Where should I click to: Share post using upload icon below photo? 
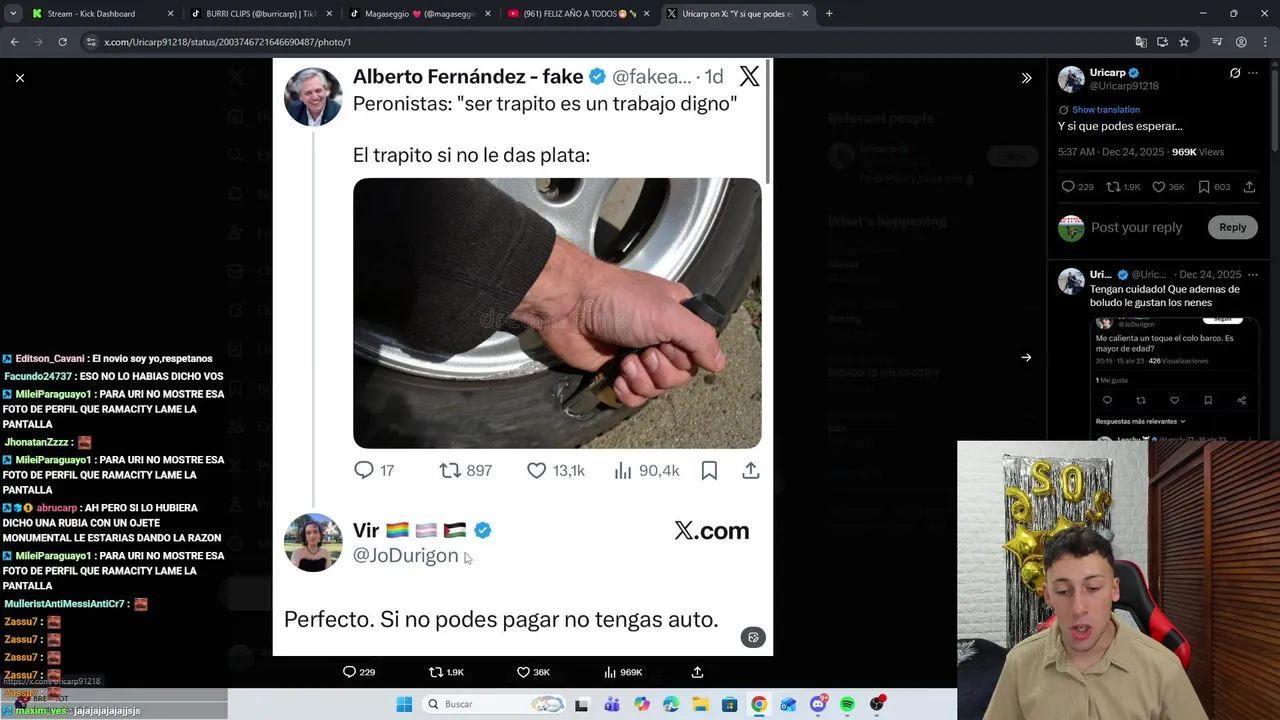[697, 672]
